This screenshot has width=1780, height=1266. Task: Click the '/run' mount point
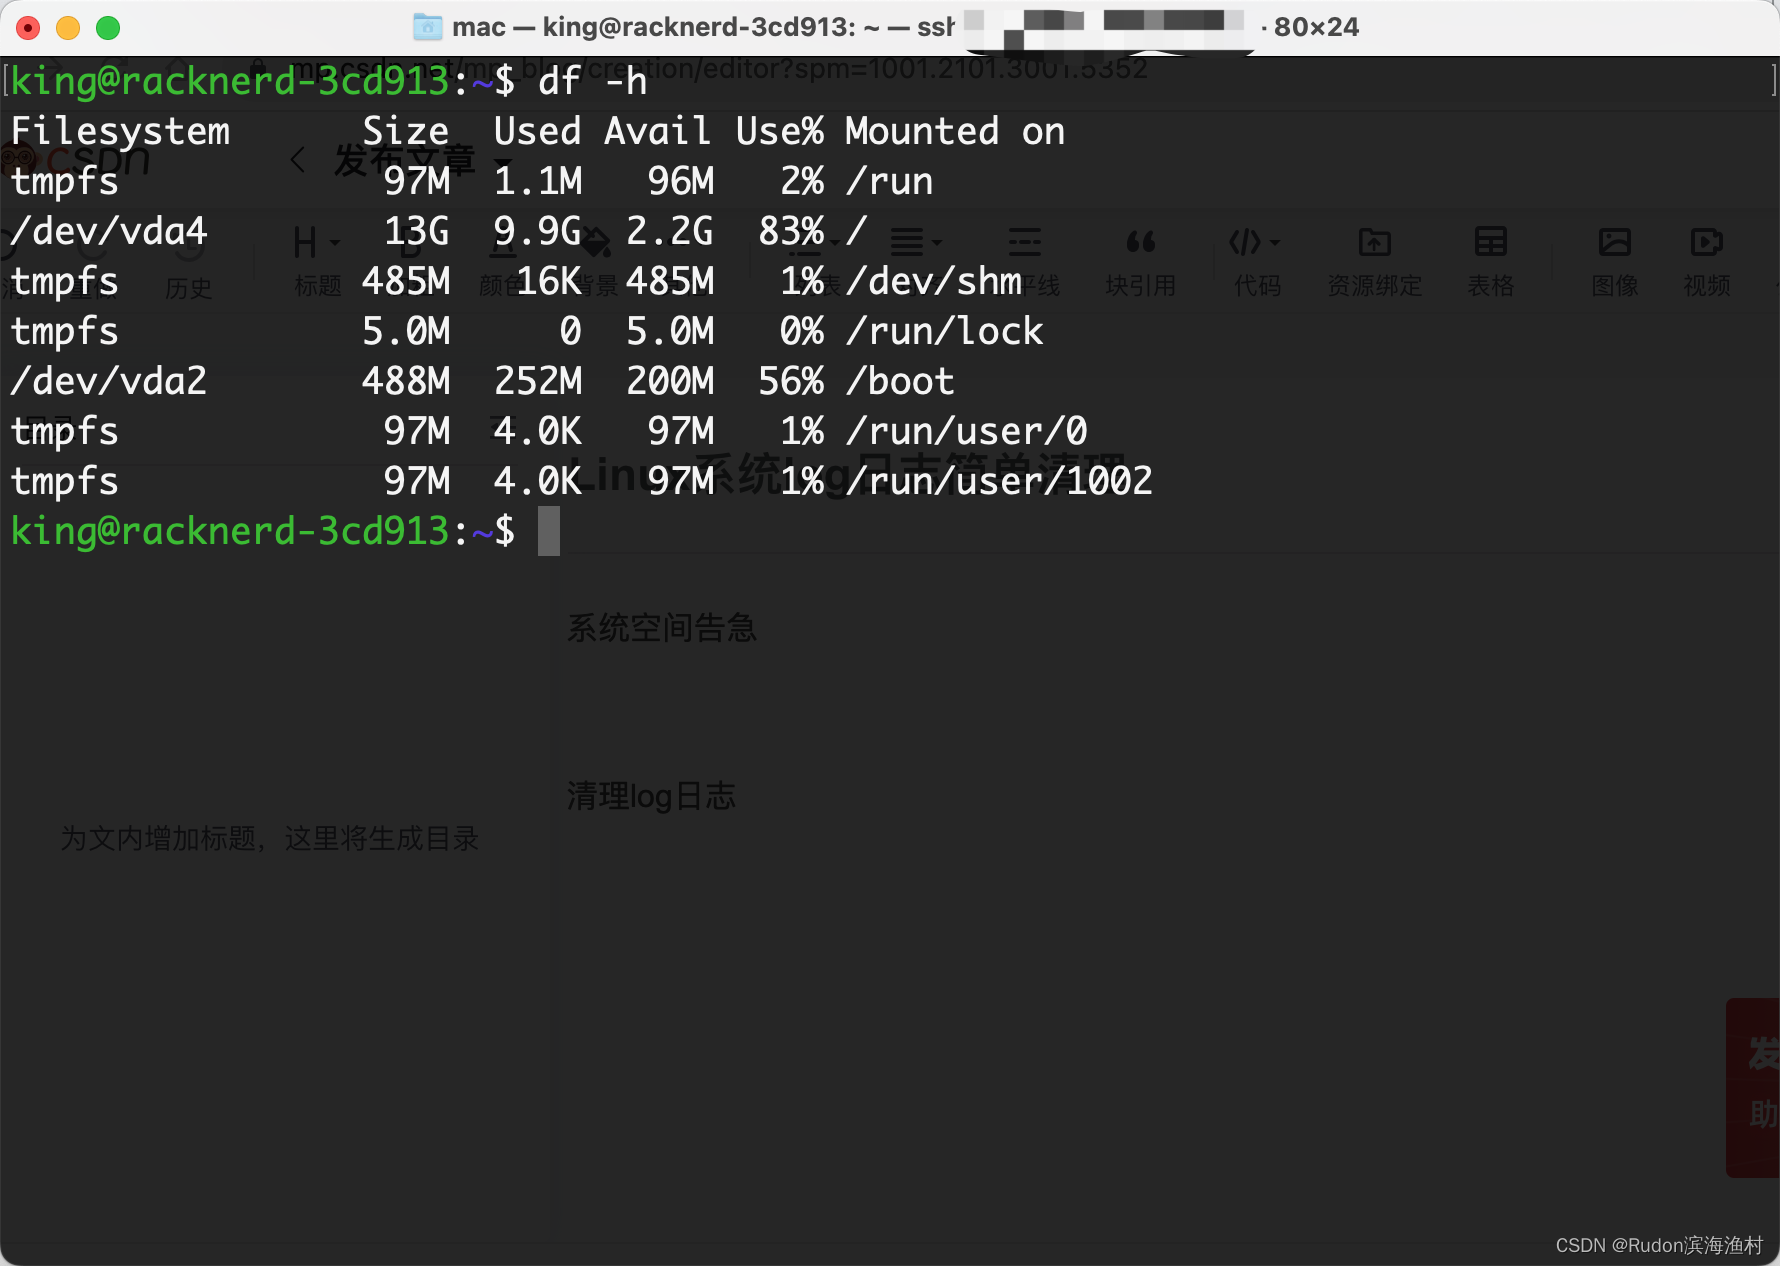click(890, 181)
